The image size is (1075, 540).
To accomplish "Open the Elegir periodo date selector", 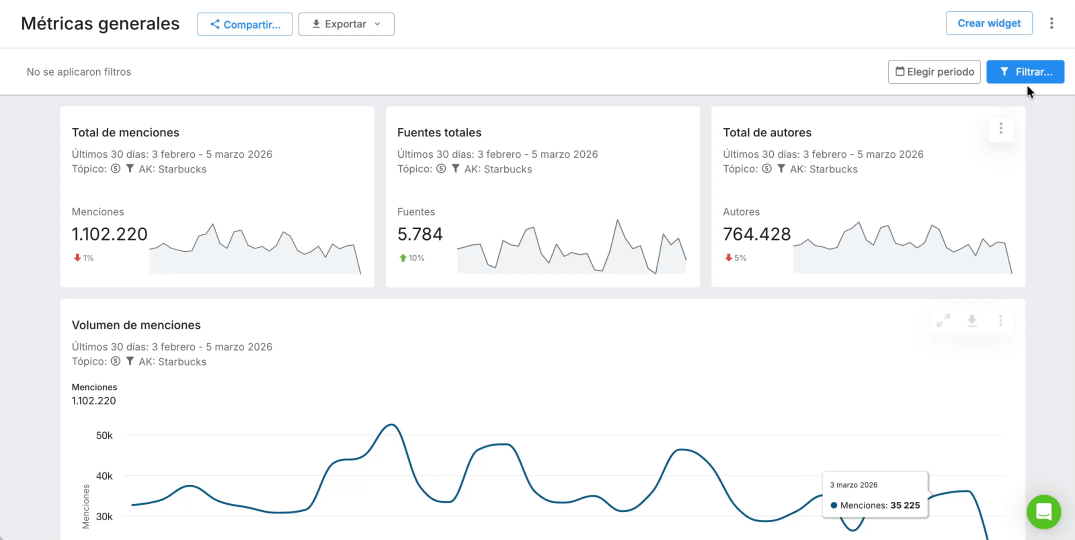I will [934, 72].
